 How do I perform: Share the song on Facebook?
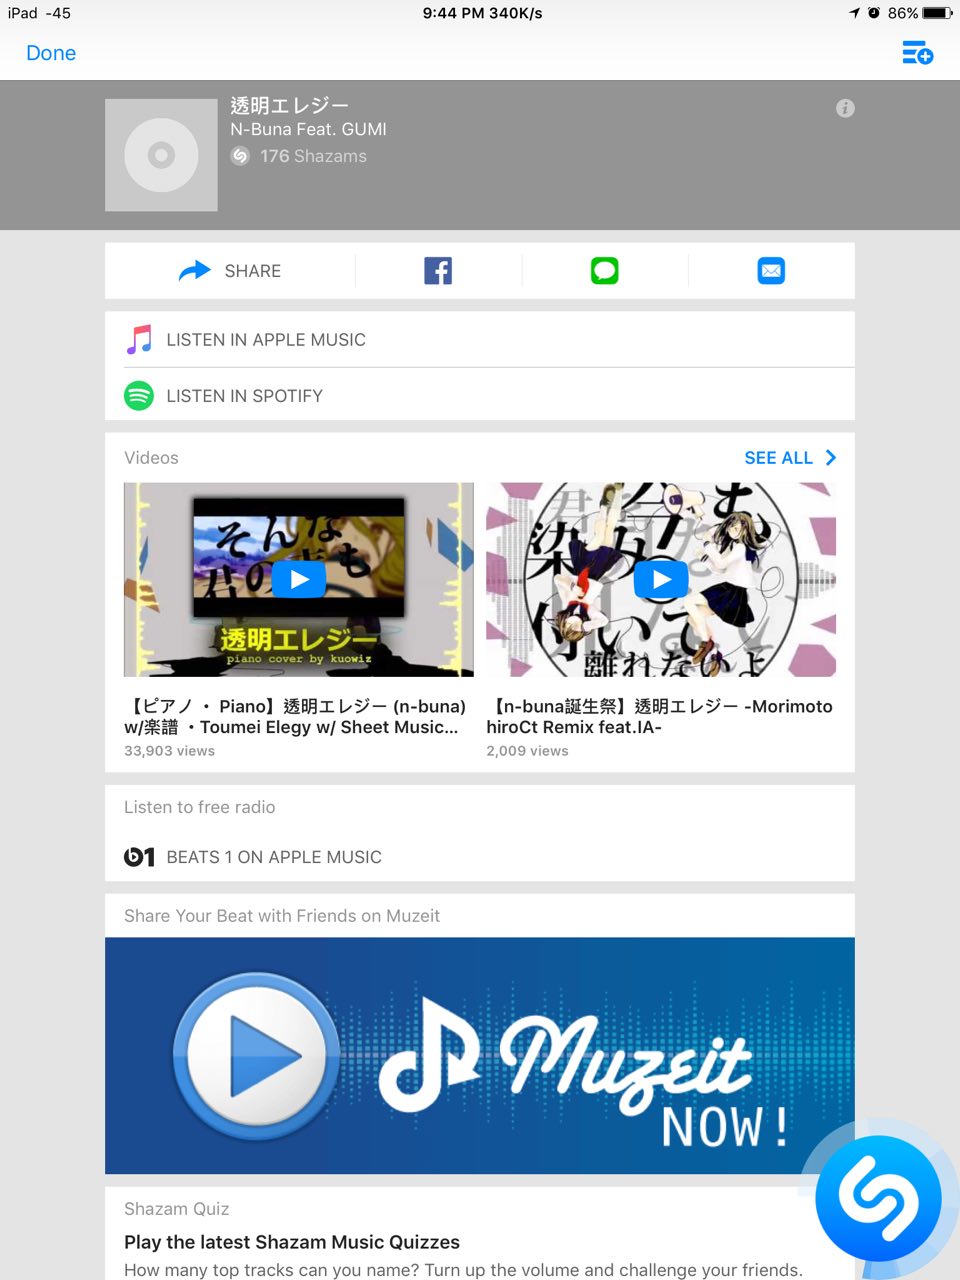click(438, 271)
